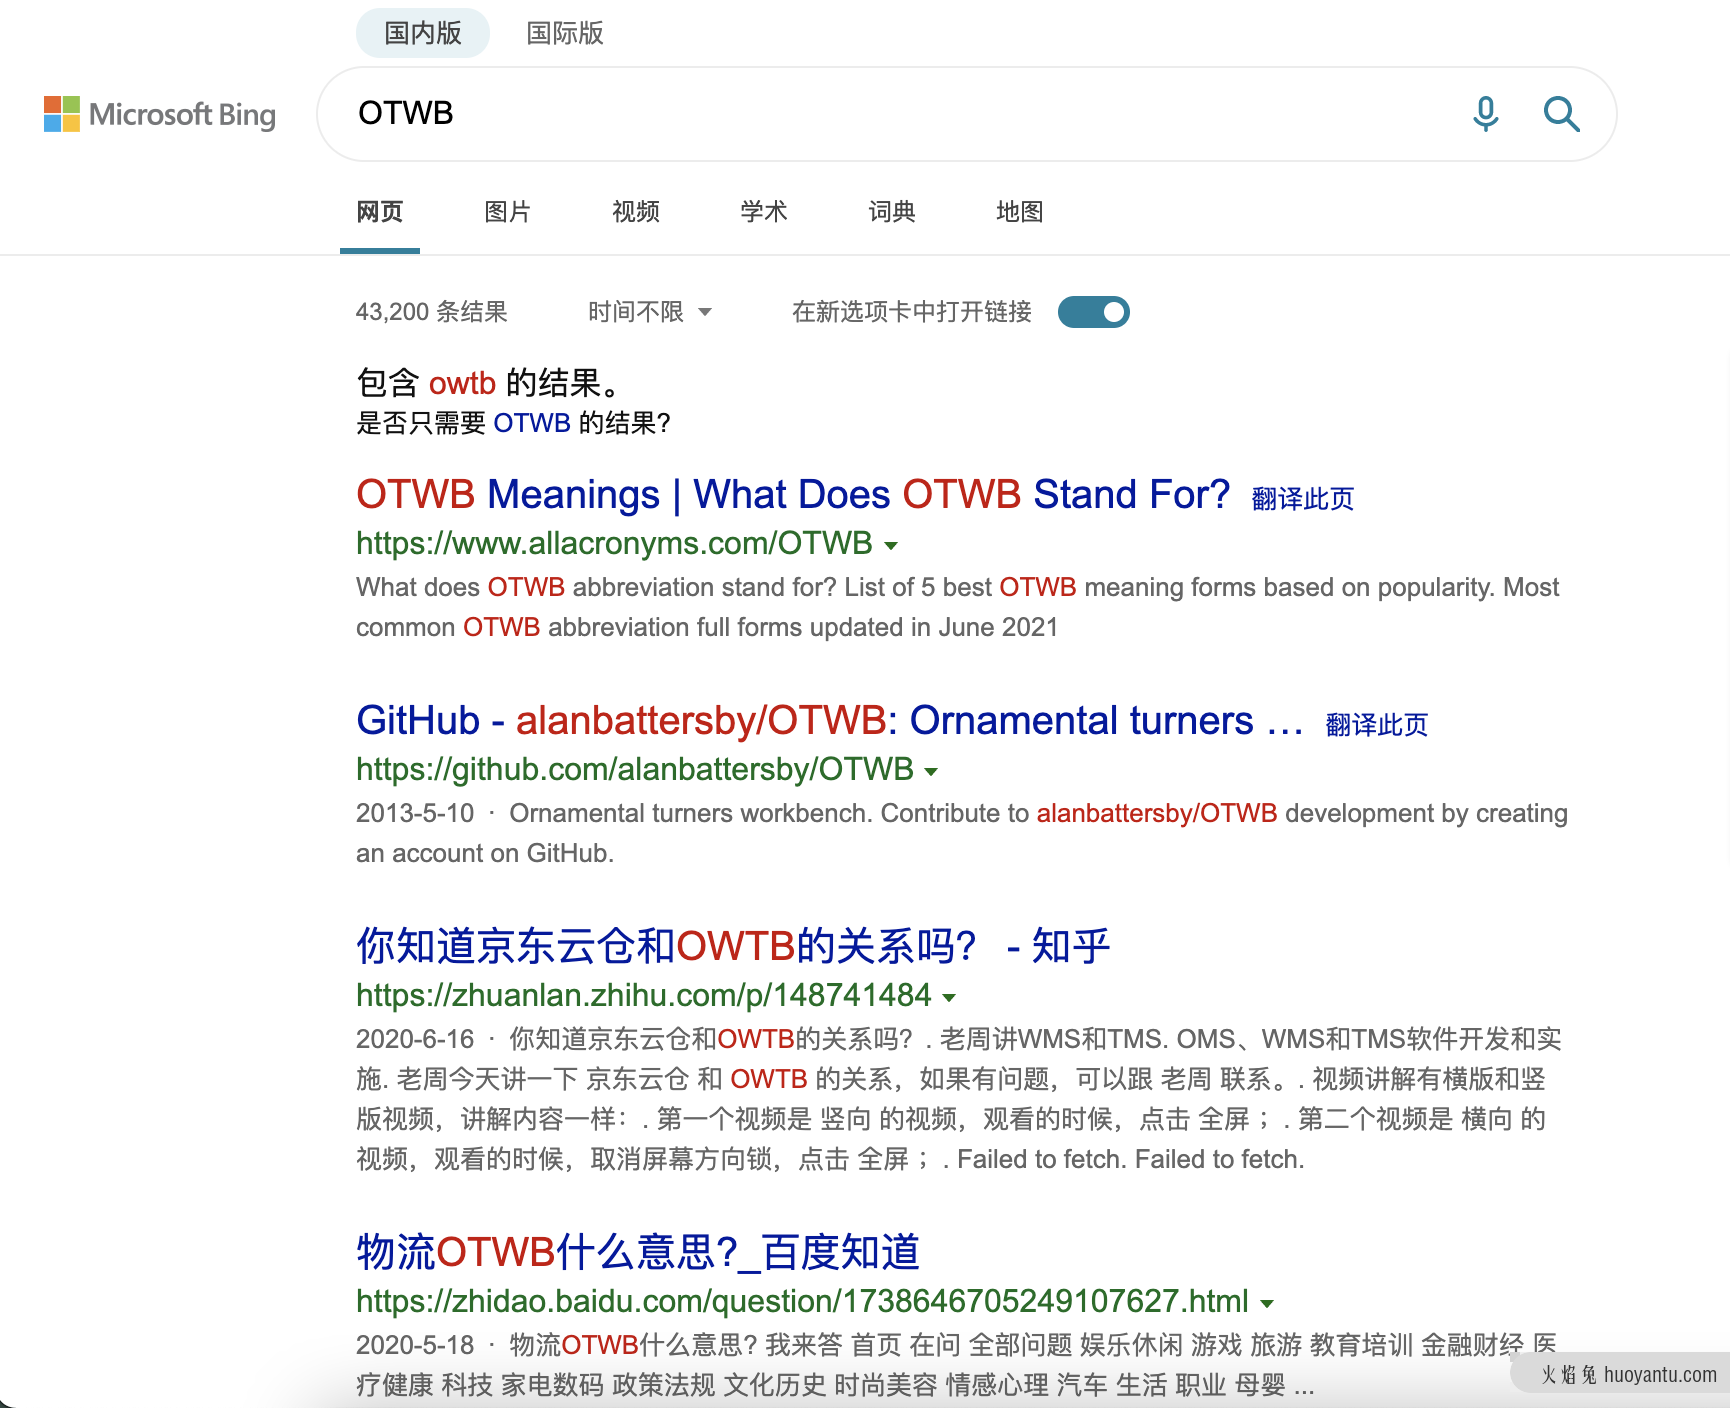Click 翻译此页 beside GitHub result
1730x1408 pixels.
coord(1377,724)
